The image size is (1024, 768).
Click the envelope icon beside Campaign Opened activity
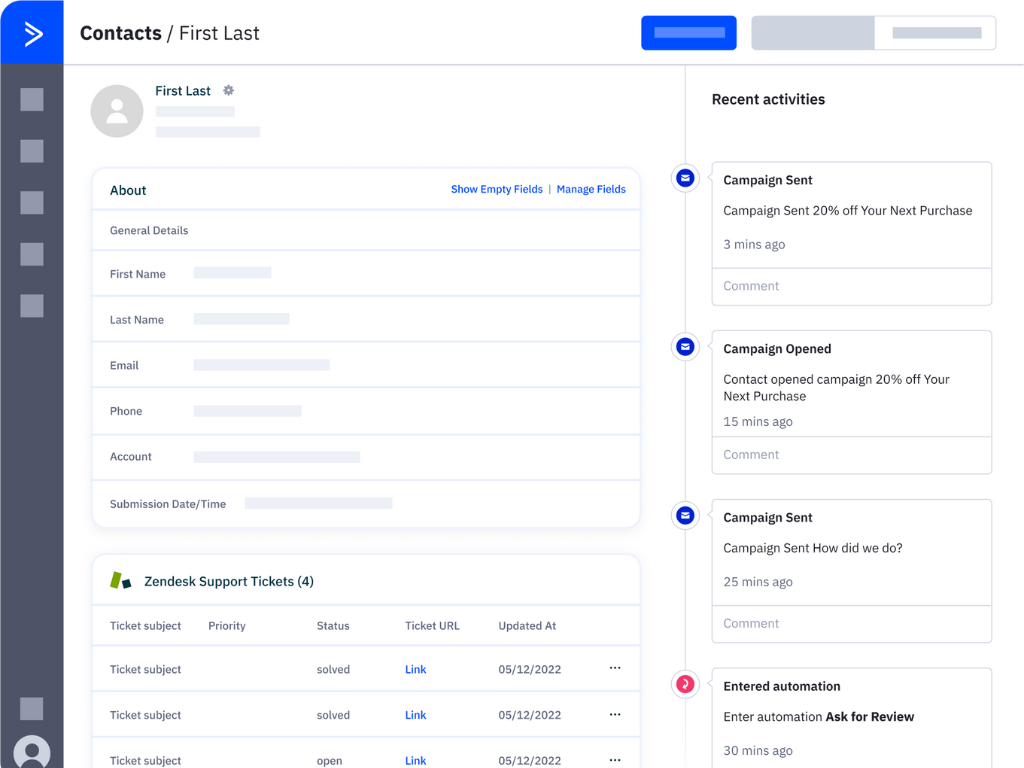[x=684, y=346]
